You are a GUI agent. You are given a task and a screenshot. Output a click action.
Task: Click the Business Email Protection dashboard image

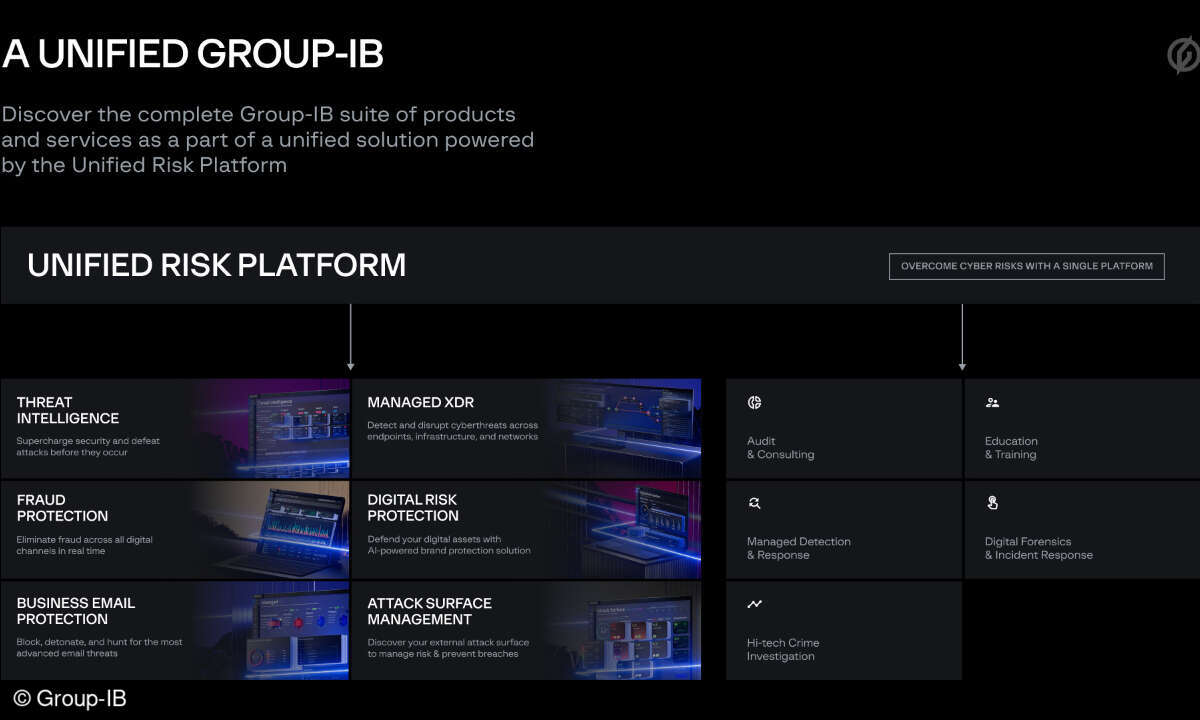pos(272,630)
